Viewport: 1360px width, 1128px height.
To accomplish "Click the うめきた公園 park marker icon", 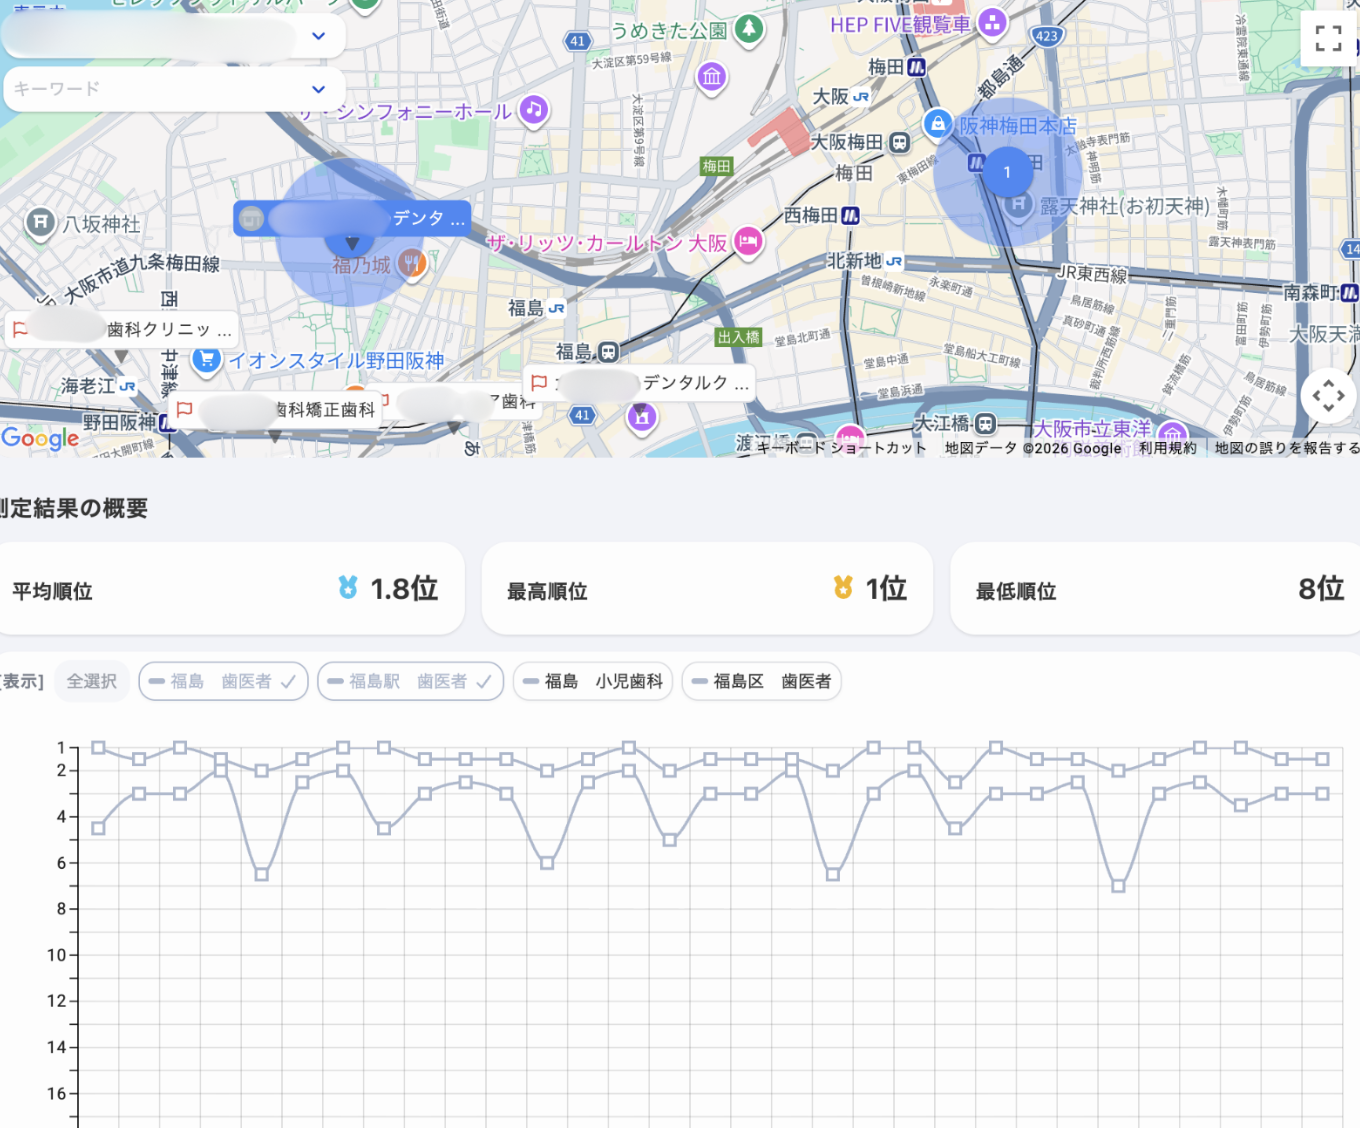I will 748,30.
